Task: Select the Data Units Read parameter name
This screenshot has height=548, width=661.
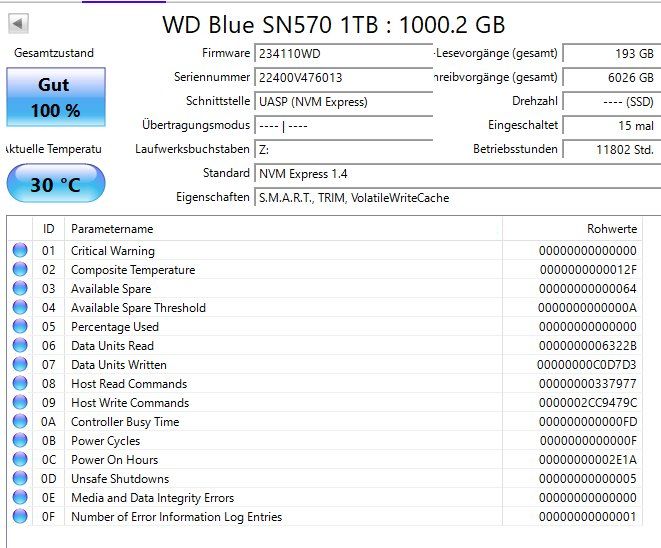Action: pos(112,346)
